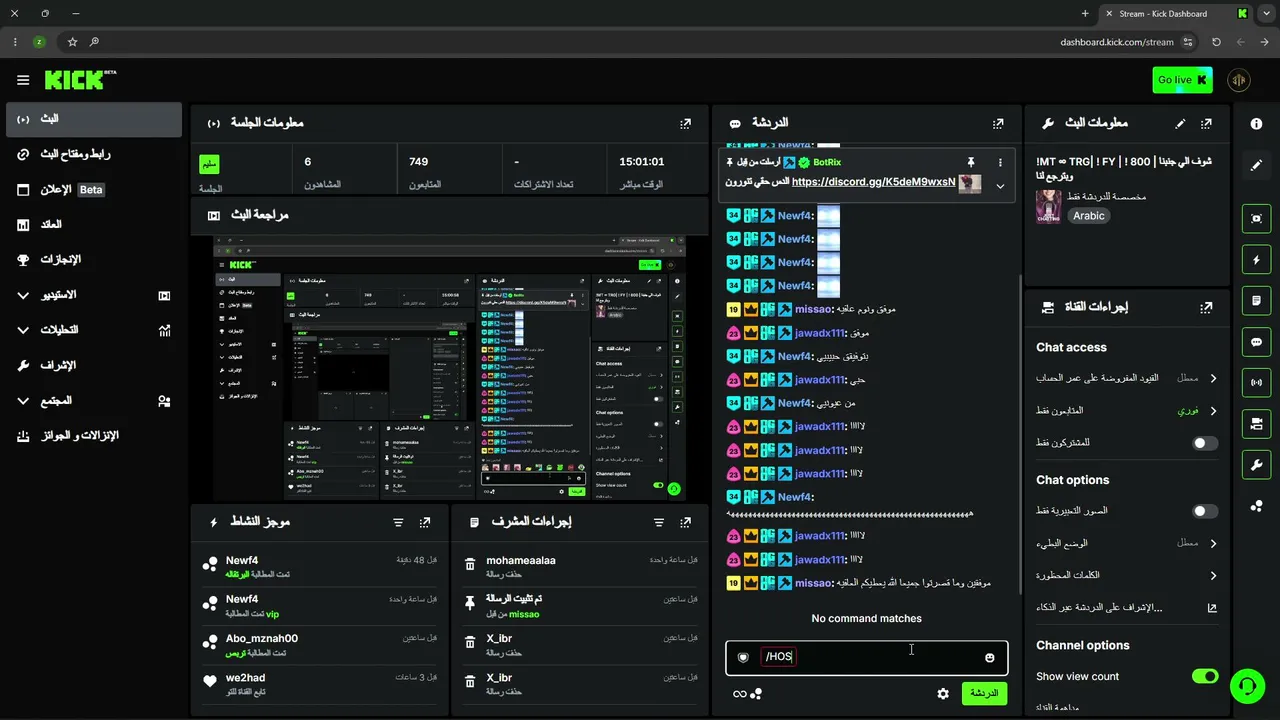This screenshot has width=1280, height=720.
Task: Focus the chat message input field
Action: coord(867,657)
